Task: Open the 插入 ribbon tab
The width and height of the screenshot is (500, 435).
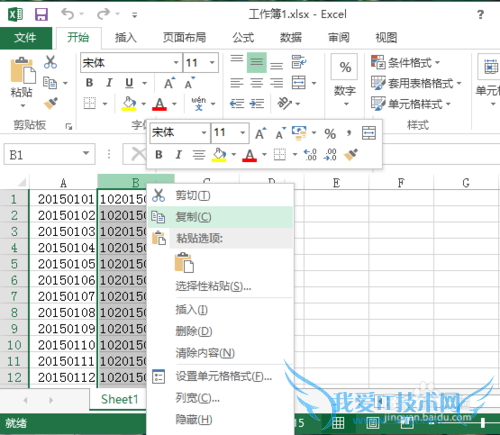Action: pos(126,37)
